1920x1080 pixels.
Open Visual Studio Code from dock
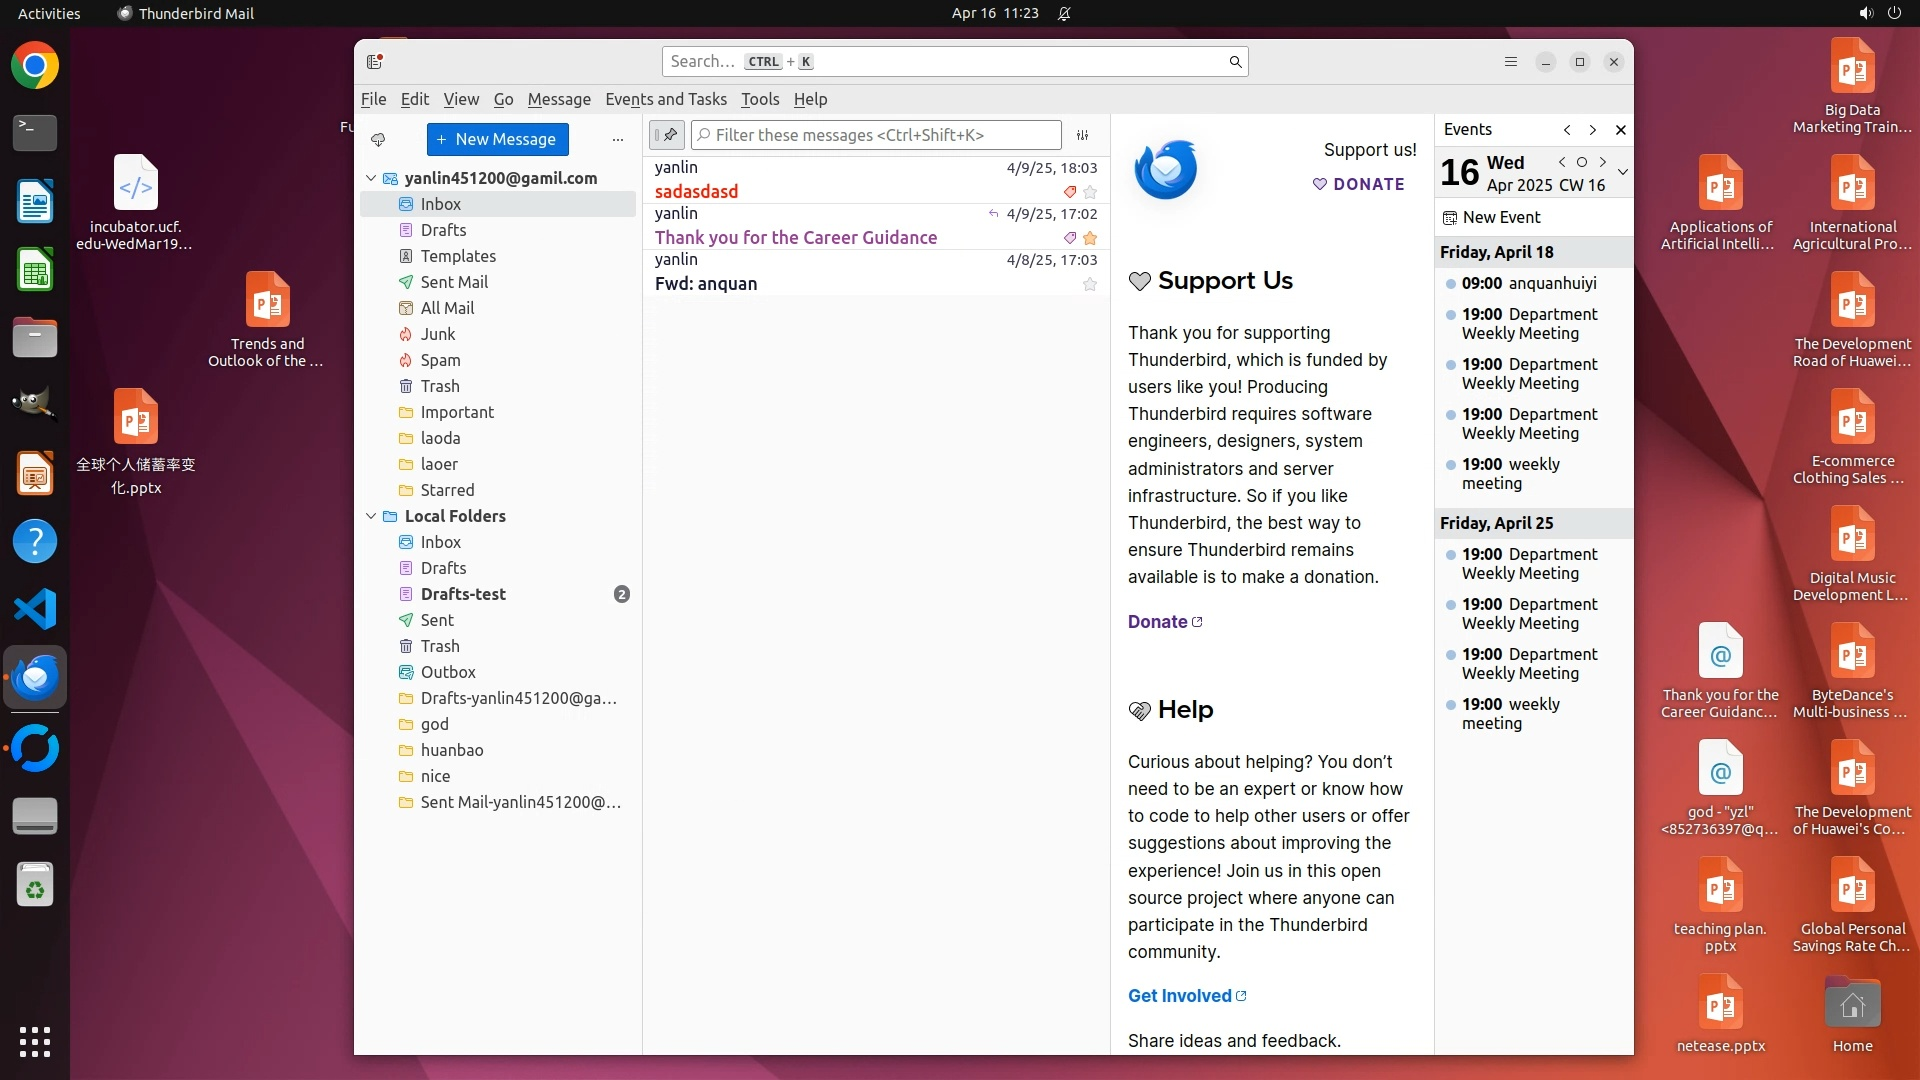click(x=35, y=609)
